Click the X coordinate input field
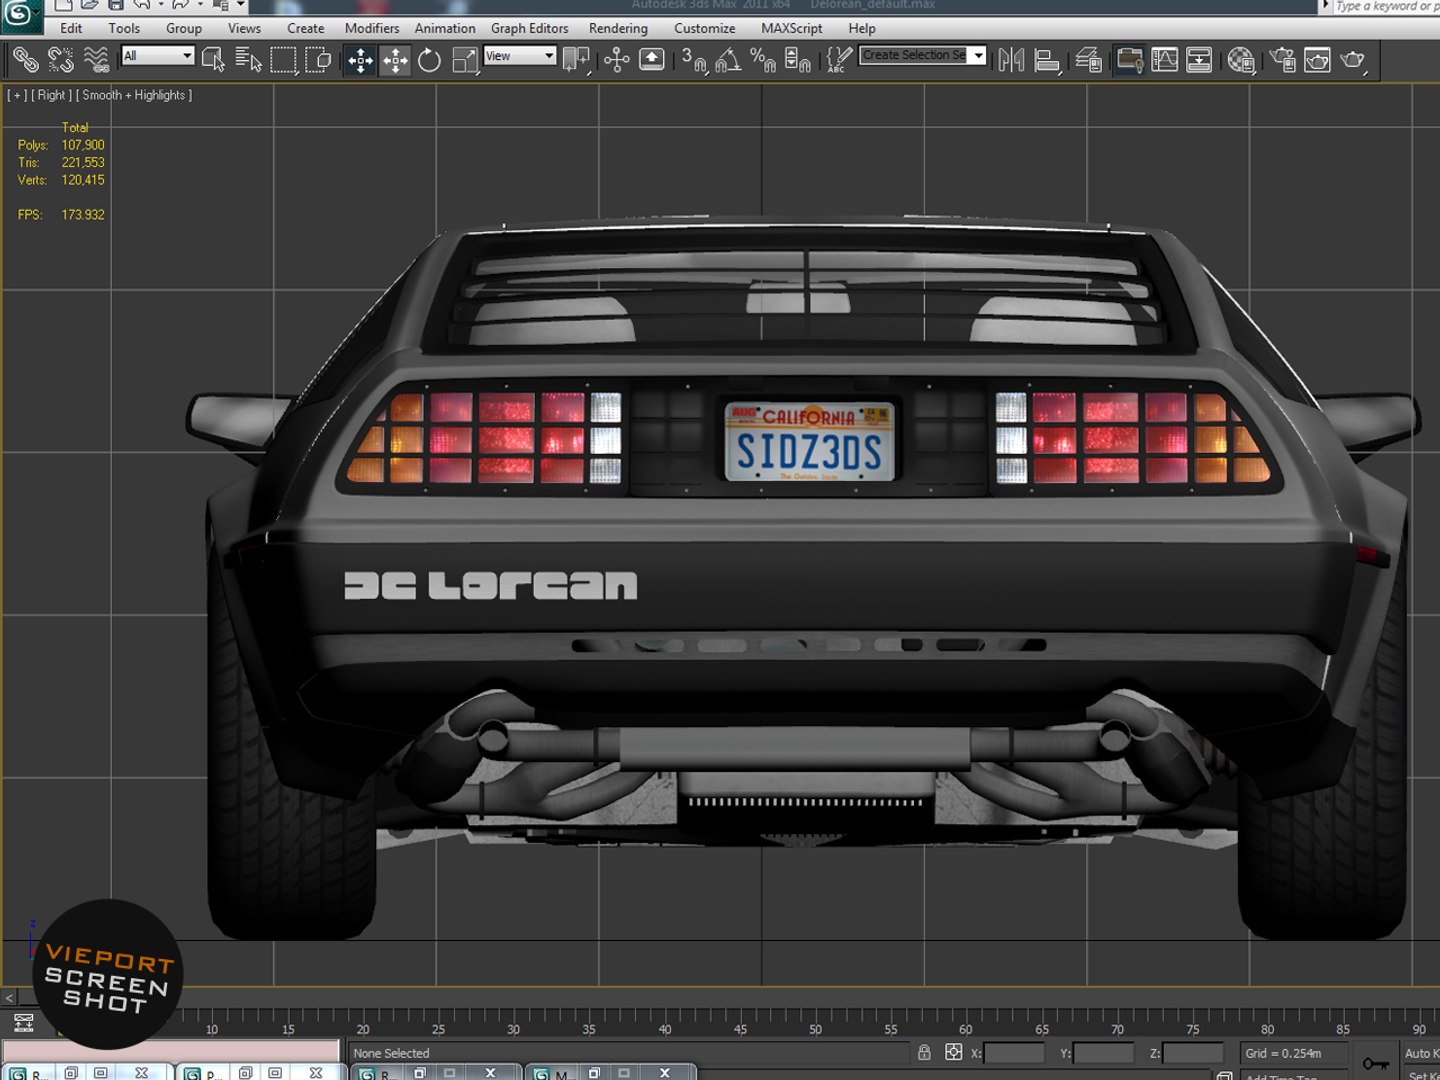1440x1080 pixels. coord(1014,1053)
